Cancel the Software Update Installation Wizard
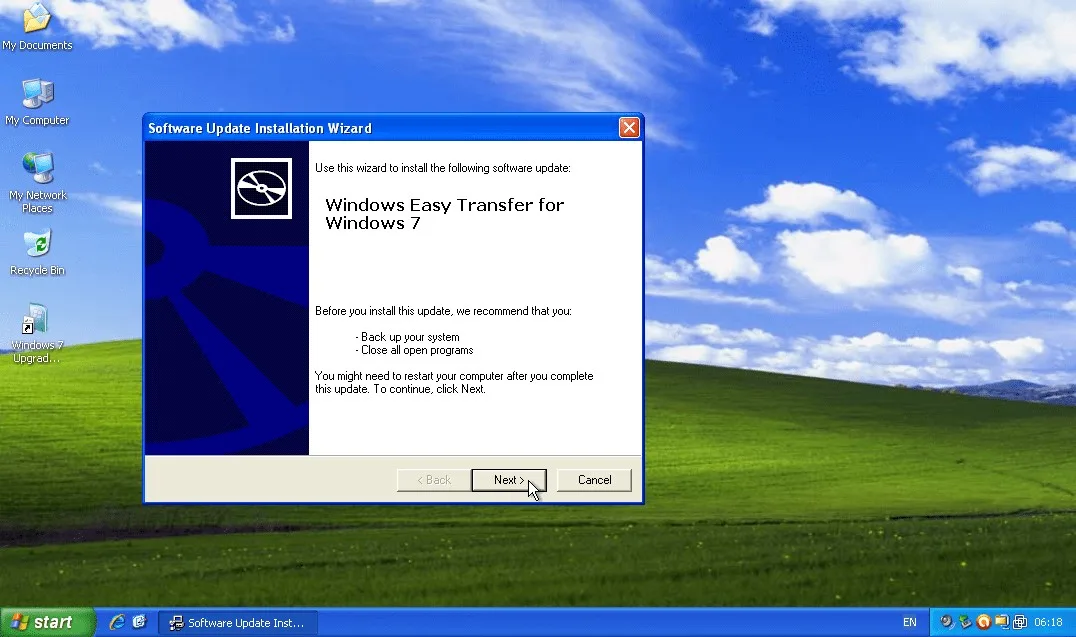1076x637 pixels. click(594, 480)
